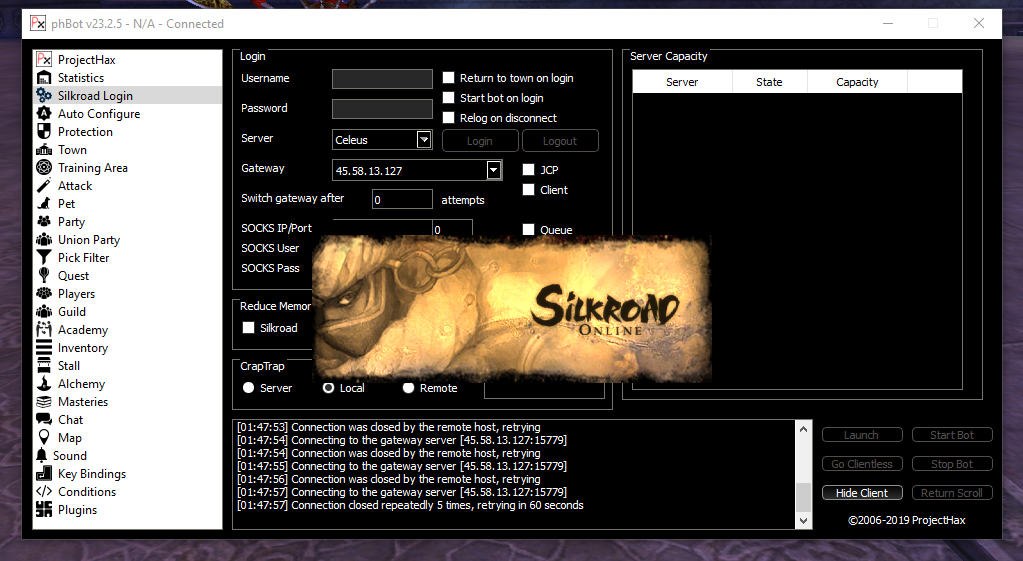Check the JCP checkbox

pos(529,170)
